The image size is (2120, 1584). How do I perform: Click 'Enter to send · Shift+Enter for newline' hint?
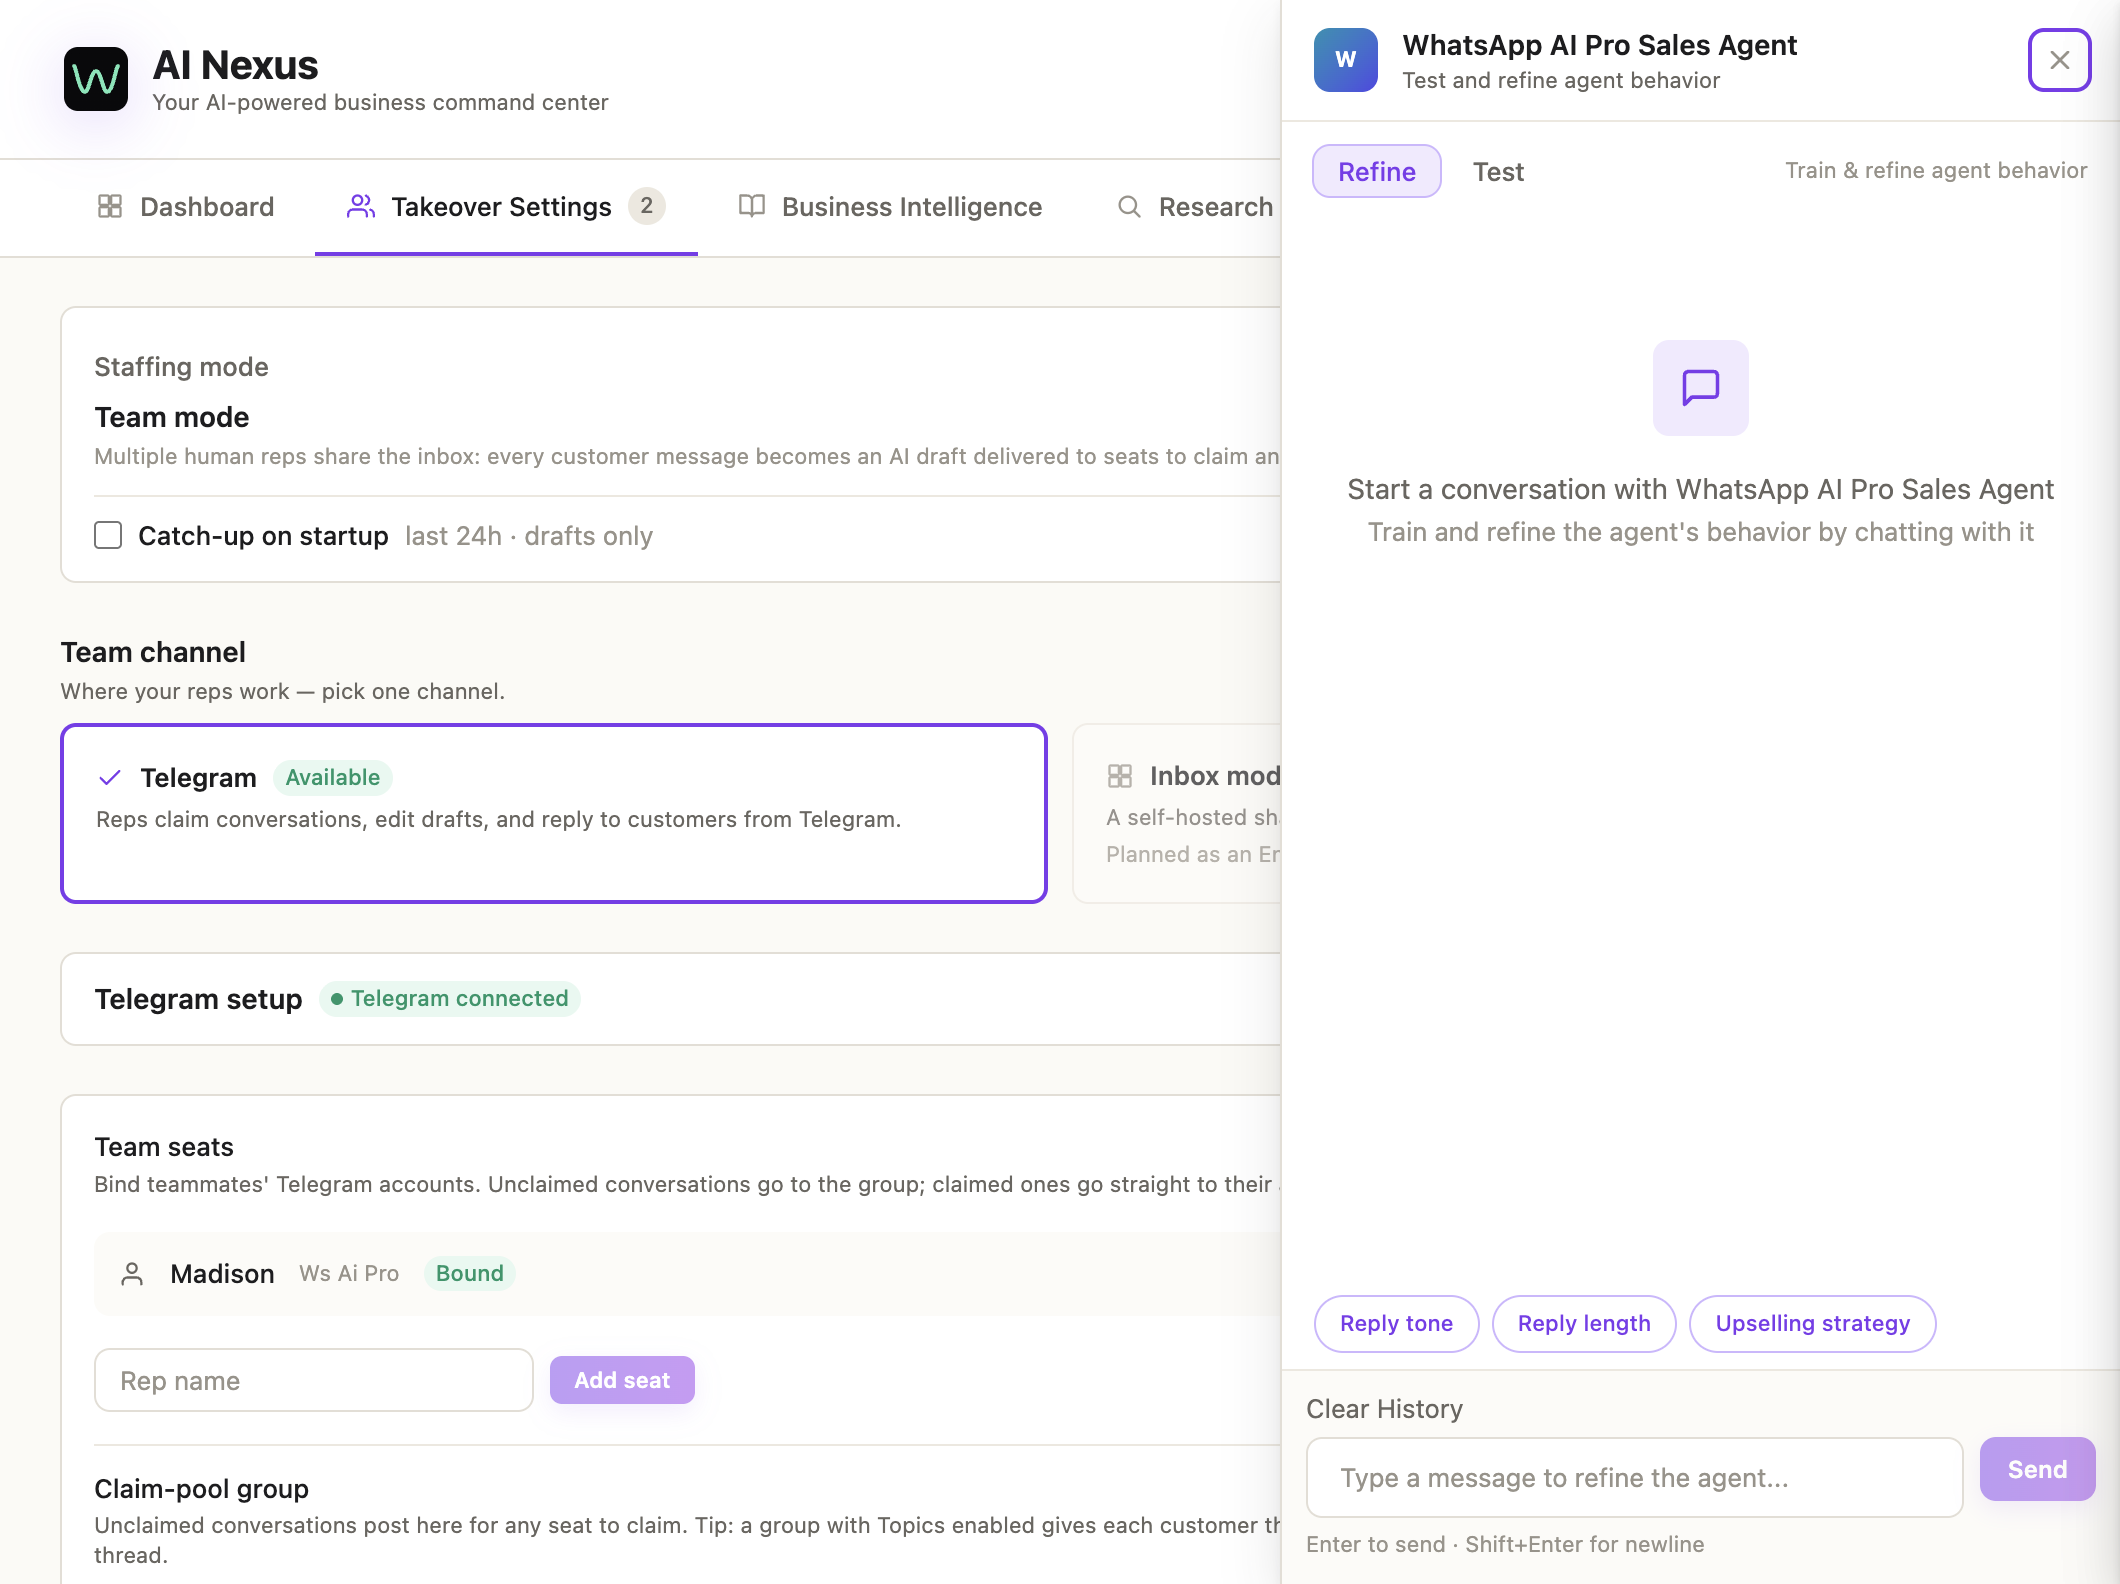1505,1544
